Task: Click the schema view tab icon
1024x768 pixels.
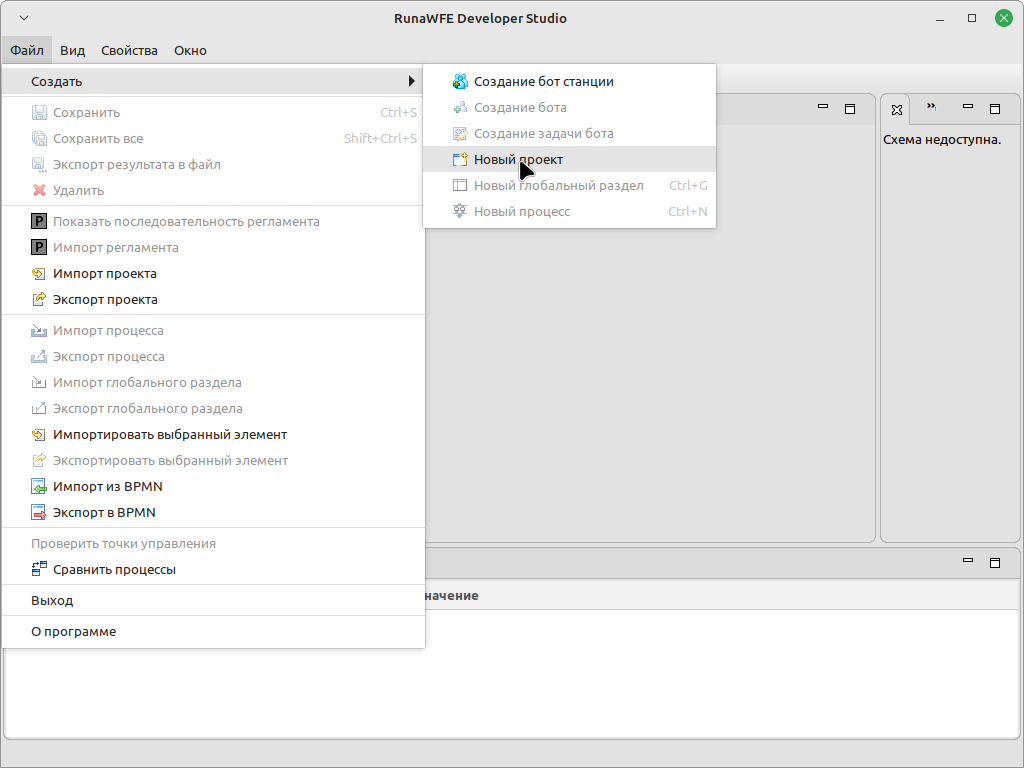Action: (897, 110)
